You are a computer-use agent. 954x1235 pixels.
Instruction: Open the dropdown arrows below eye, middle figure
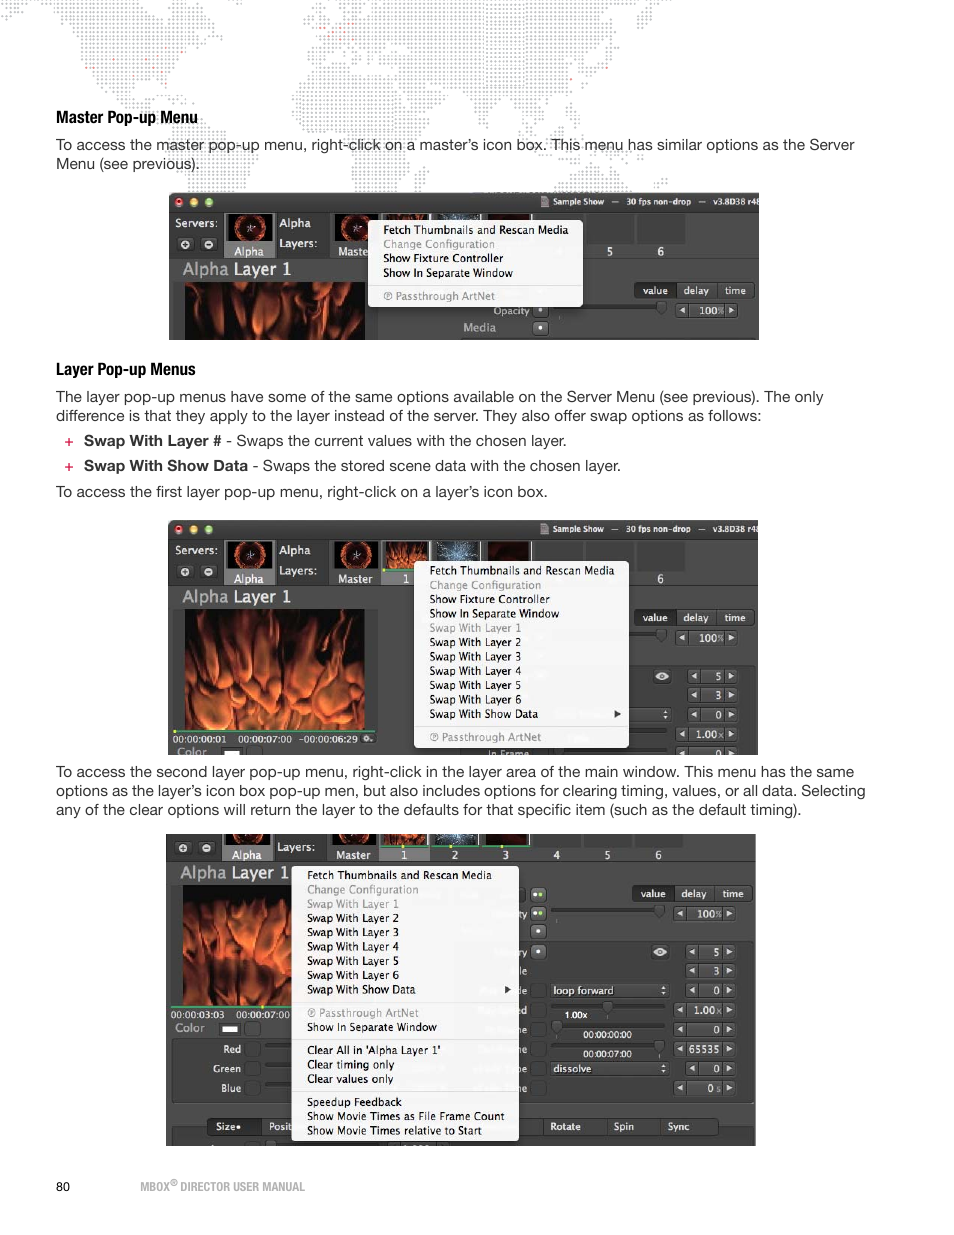pos(665,715)
